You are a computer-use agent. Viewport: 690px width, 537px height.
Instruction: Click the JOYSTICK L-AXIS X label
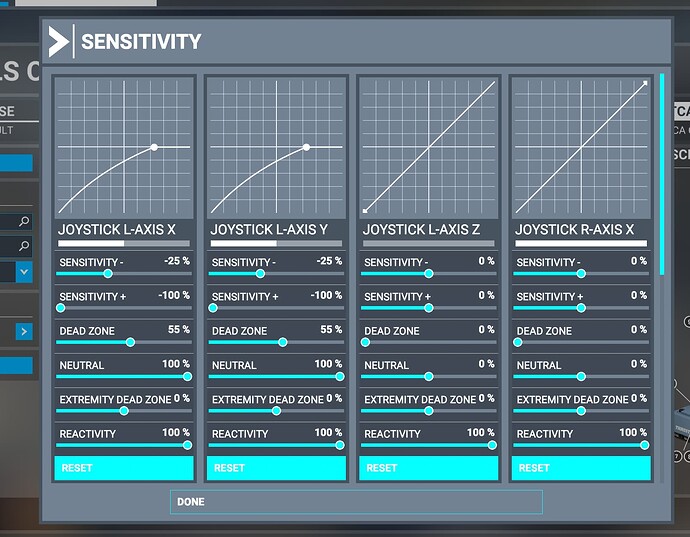tap(117, 229)
